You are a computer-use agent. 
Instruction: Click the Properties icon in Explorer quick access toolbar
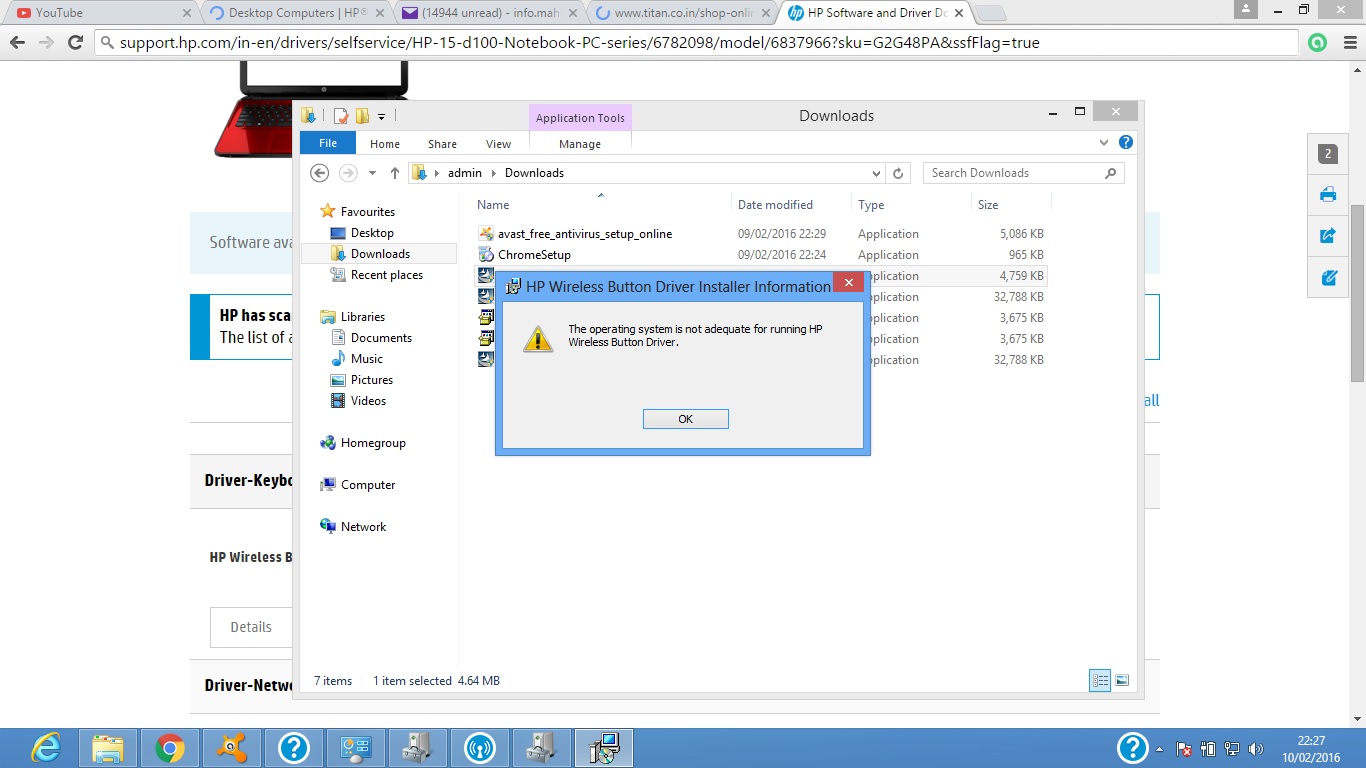click(x=341, y=116)
